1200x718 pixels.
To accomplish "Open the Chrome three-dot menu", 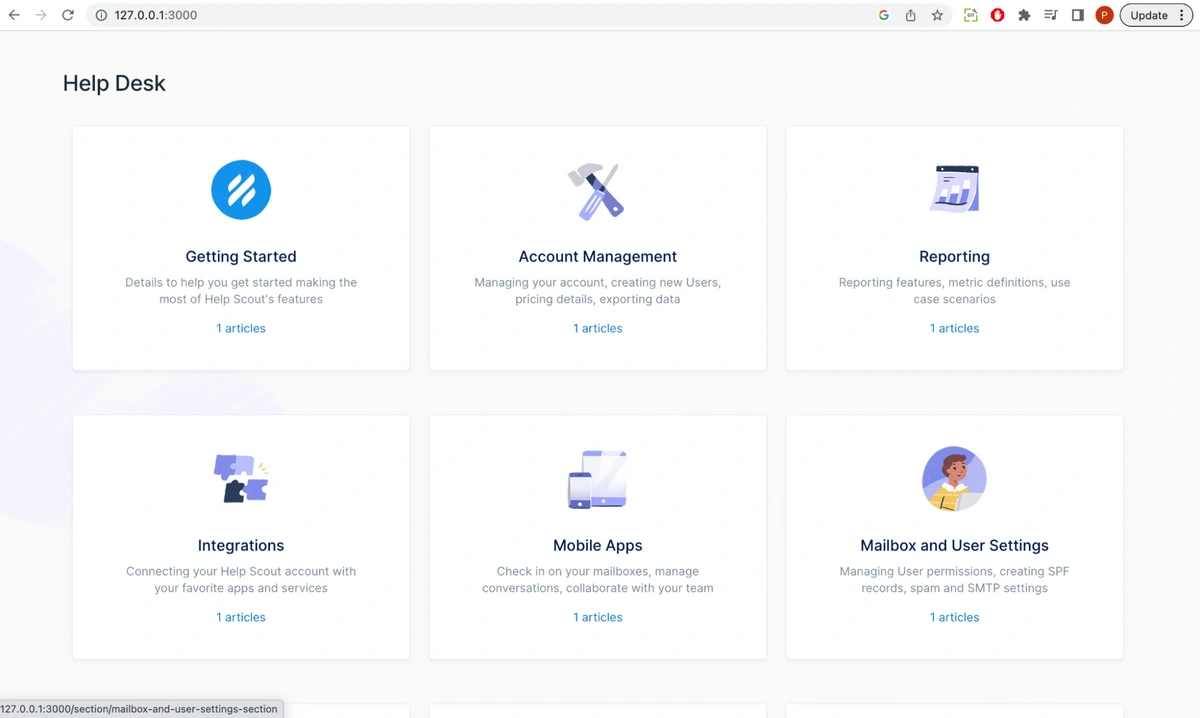I will tap(1182, 15).
